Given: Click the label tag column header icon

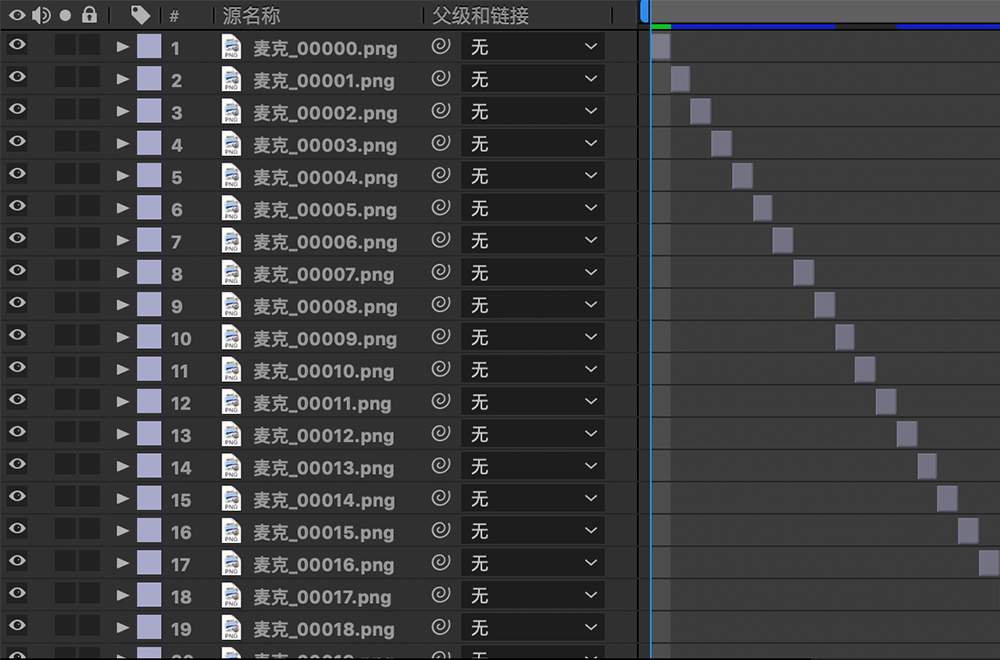Looking at the screenshot, I should [x=141, y=15].
